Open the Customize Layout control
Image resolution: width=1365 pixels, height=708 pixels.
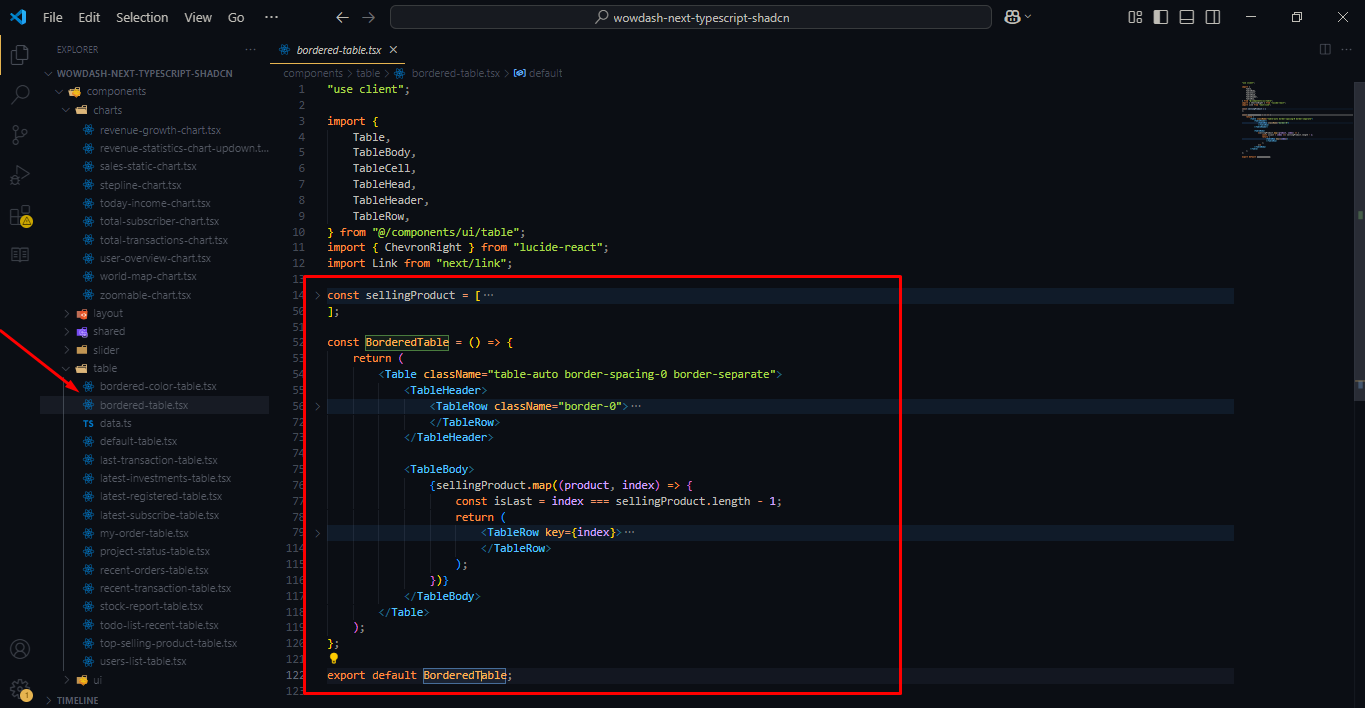pos(1135,17)
